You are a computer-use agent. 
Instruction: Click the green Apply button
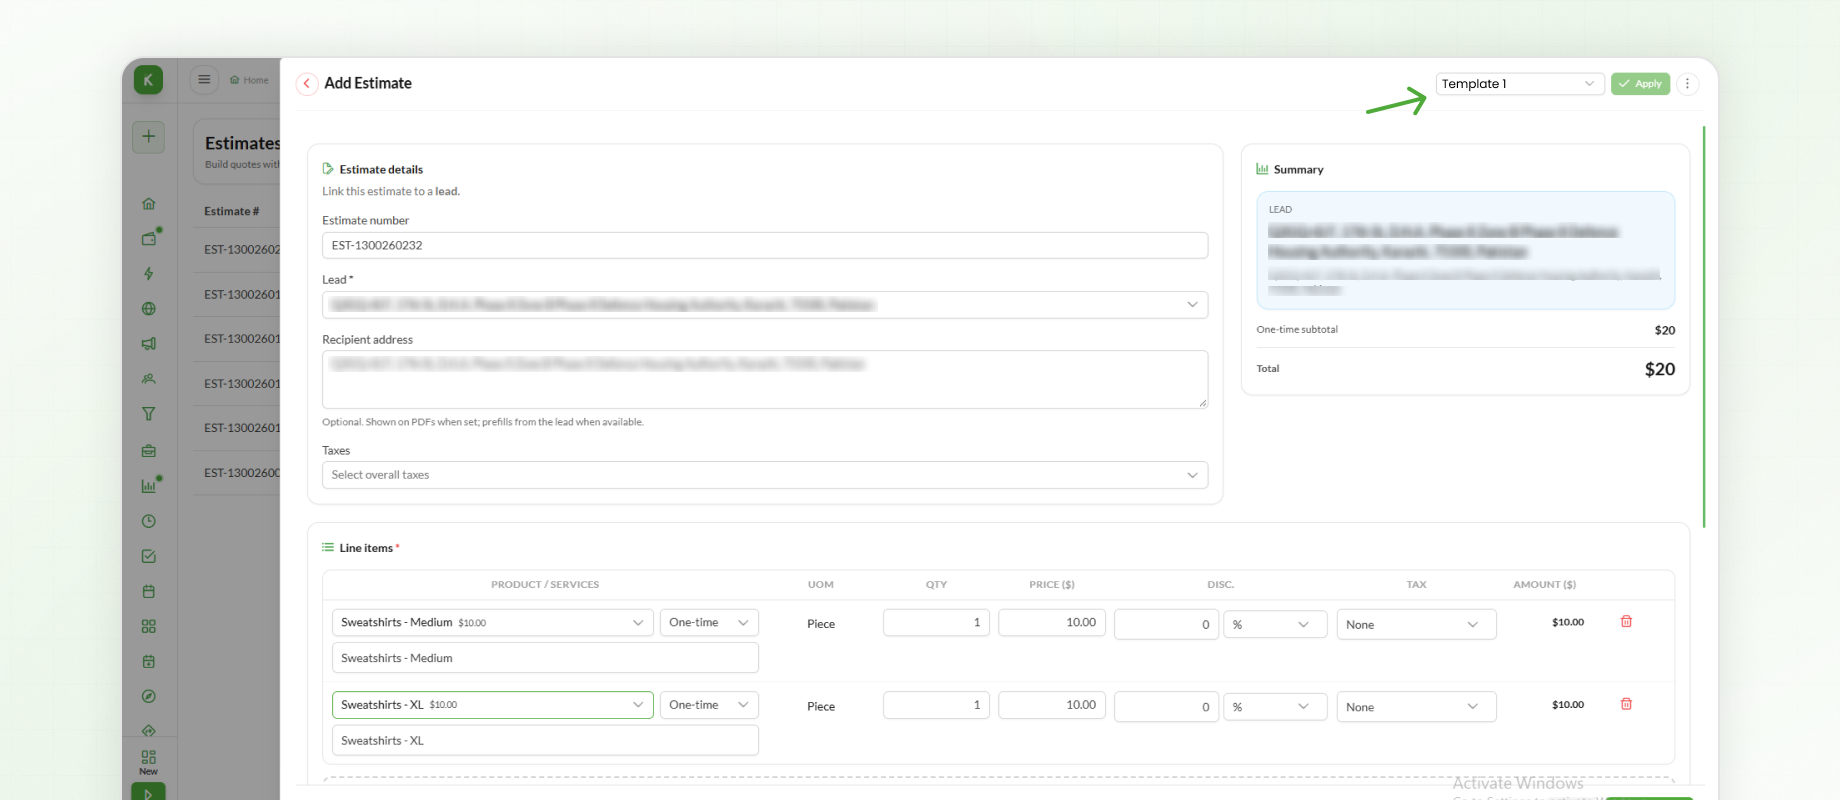[1640, 84]
